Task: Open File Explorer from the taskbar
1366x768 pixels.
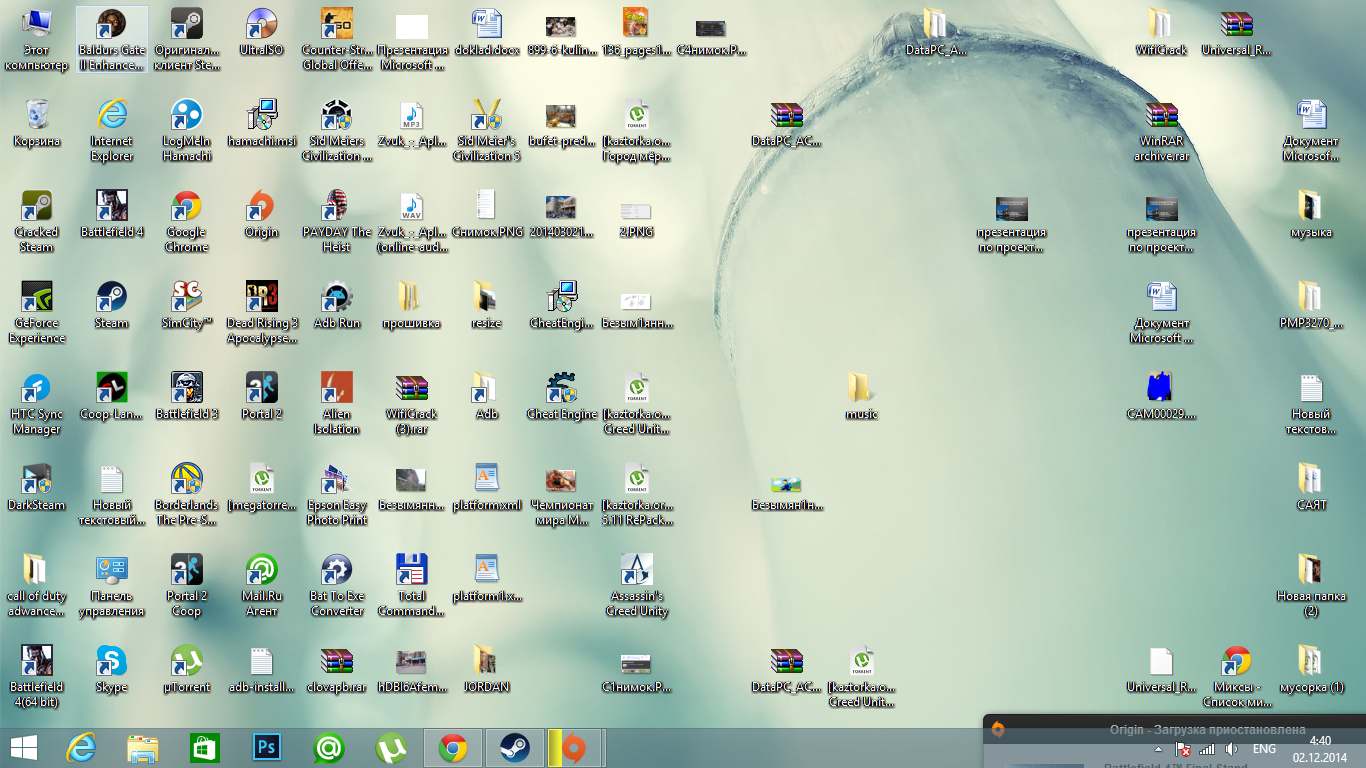Action: coord(143,748)
